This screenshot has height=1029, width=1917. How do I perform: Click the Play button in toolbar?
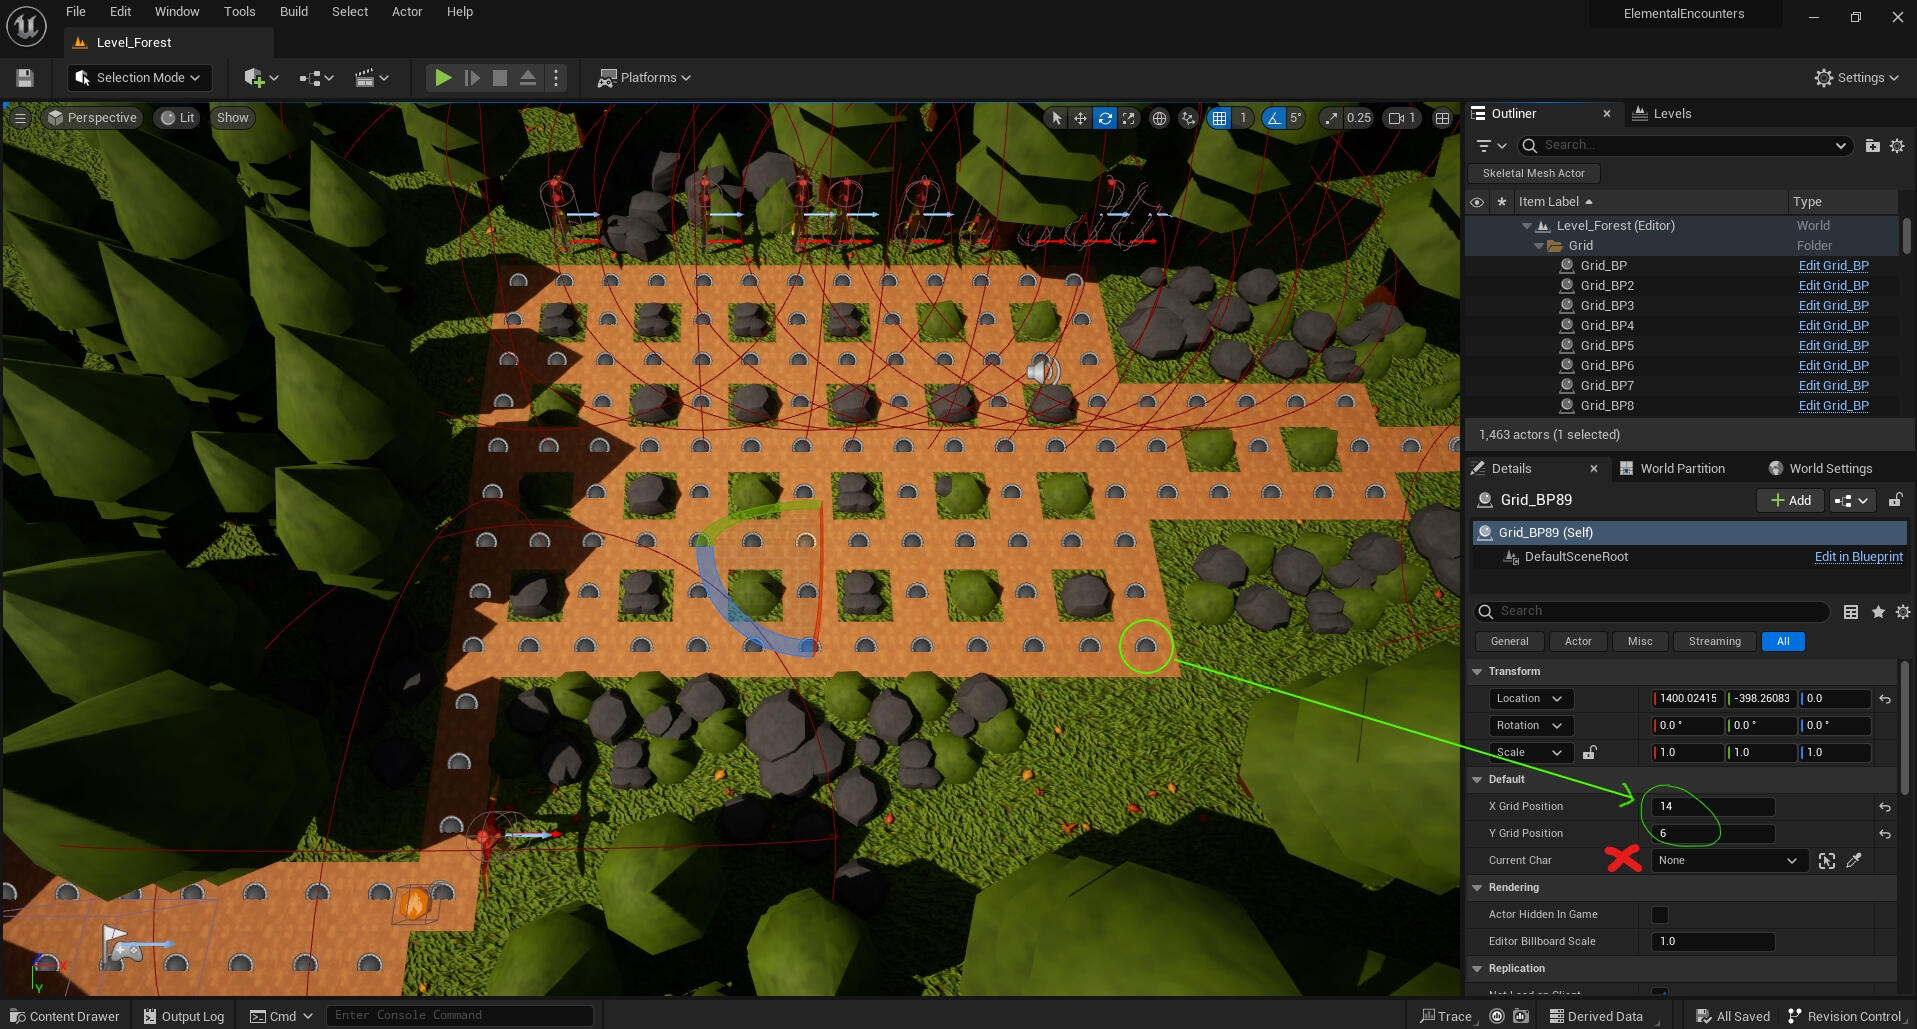click(x=442, y=78)
